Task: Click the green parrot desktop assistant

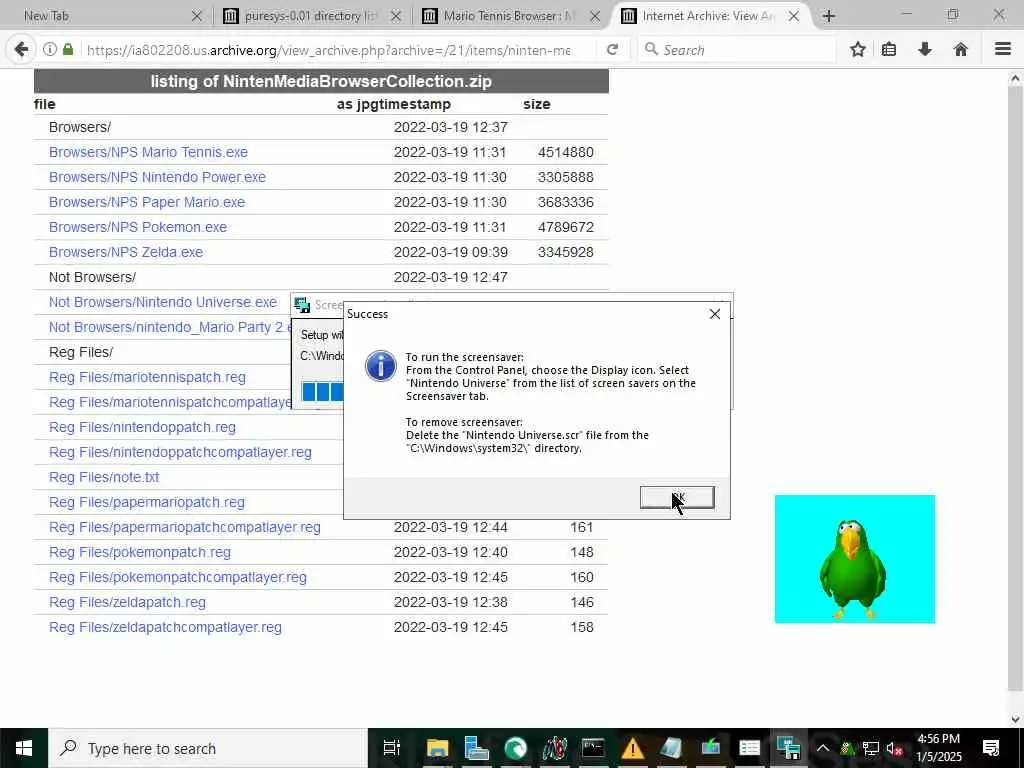Action: coord(852,567)
